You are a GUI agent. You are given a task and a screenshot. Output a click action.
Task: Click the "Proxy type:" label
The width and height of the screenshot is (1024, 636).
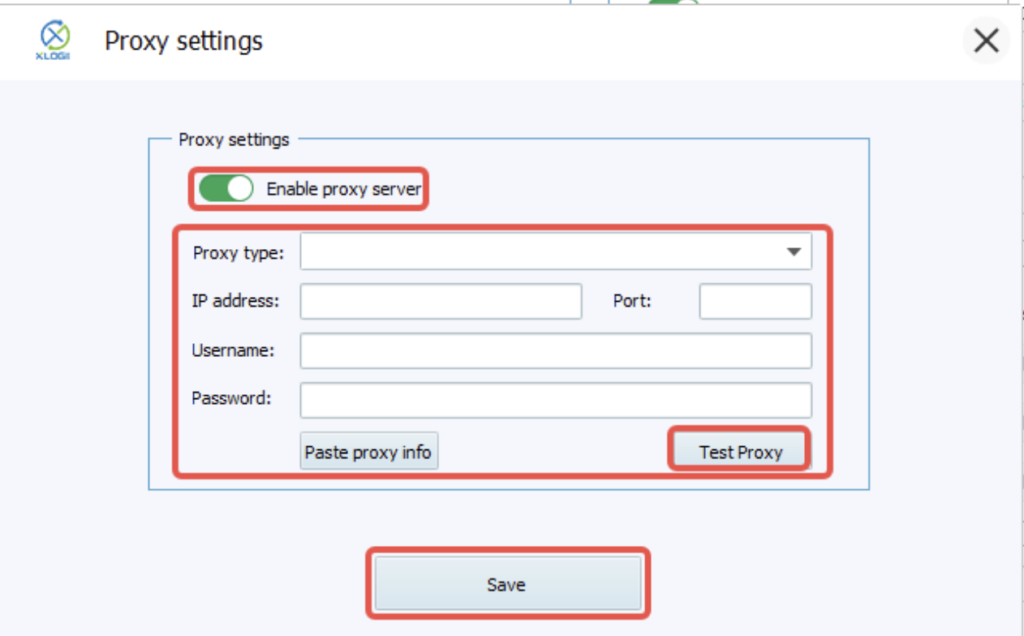[238, 253]
